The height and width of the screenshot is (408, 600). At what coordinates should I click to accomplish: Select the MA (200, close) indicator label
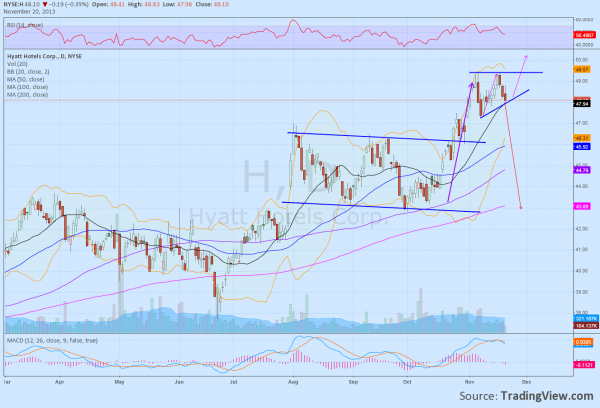point(27,95)
